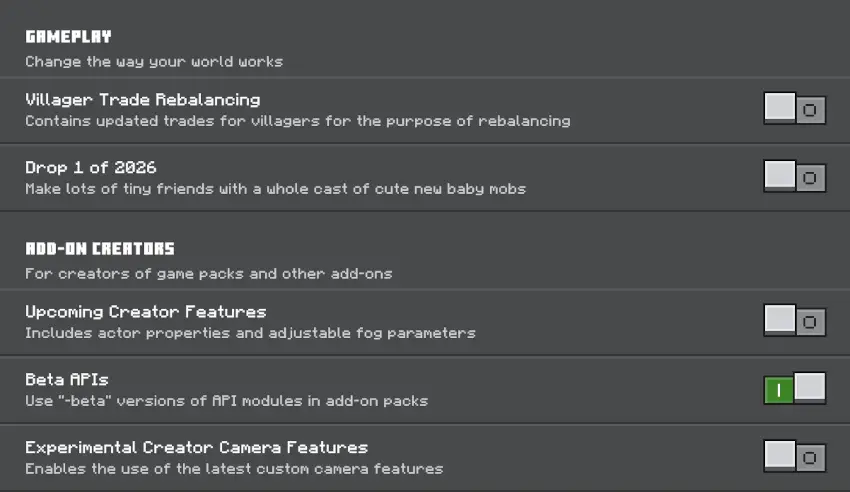Click the cute new baby mobs description
Screen dimensions: 850x492
(275, 188)
